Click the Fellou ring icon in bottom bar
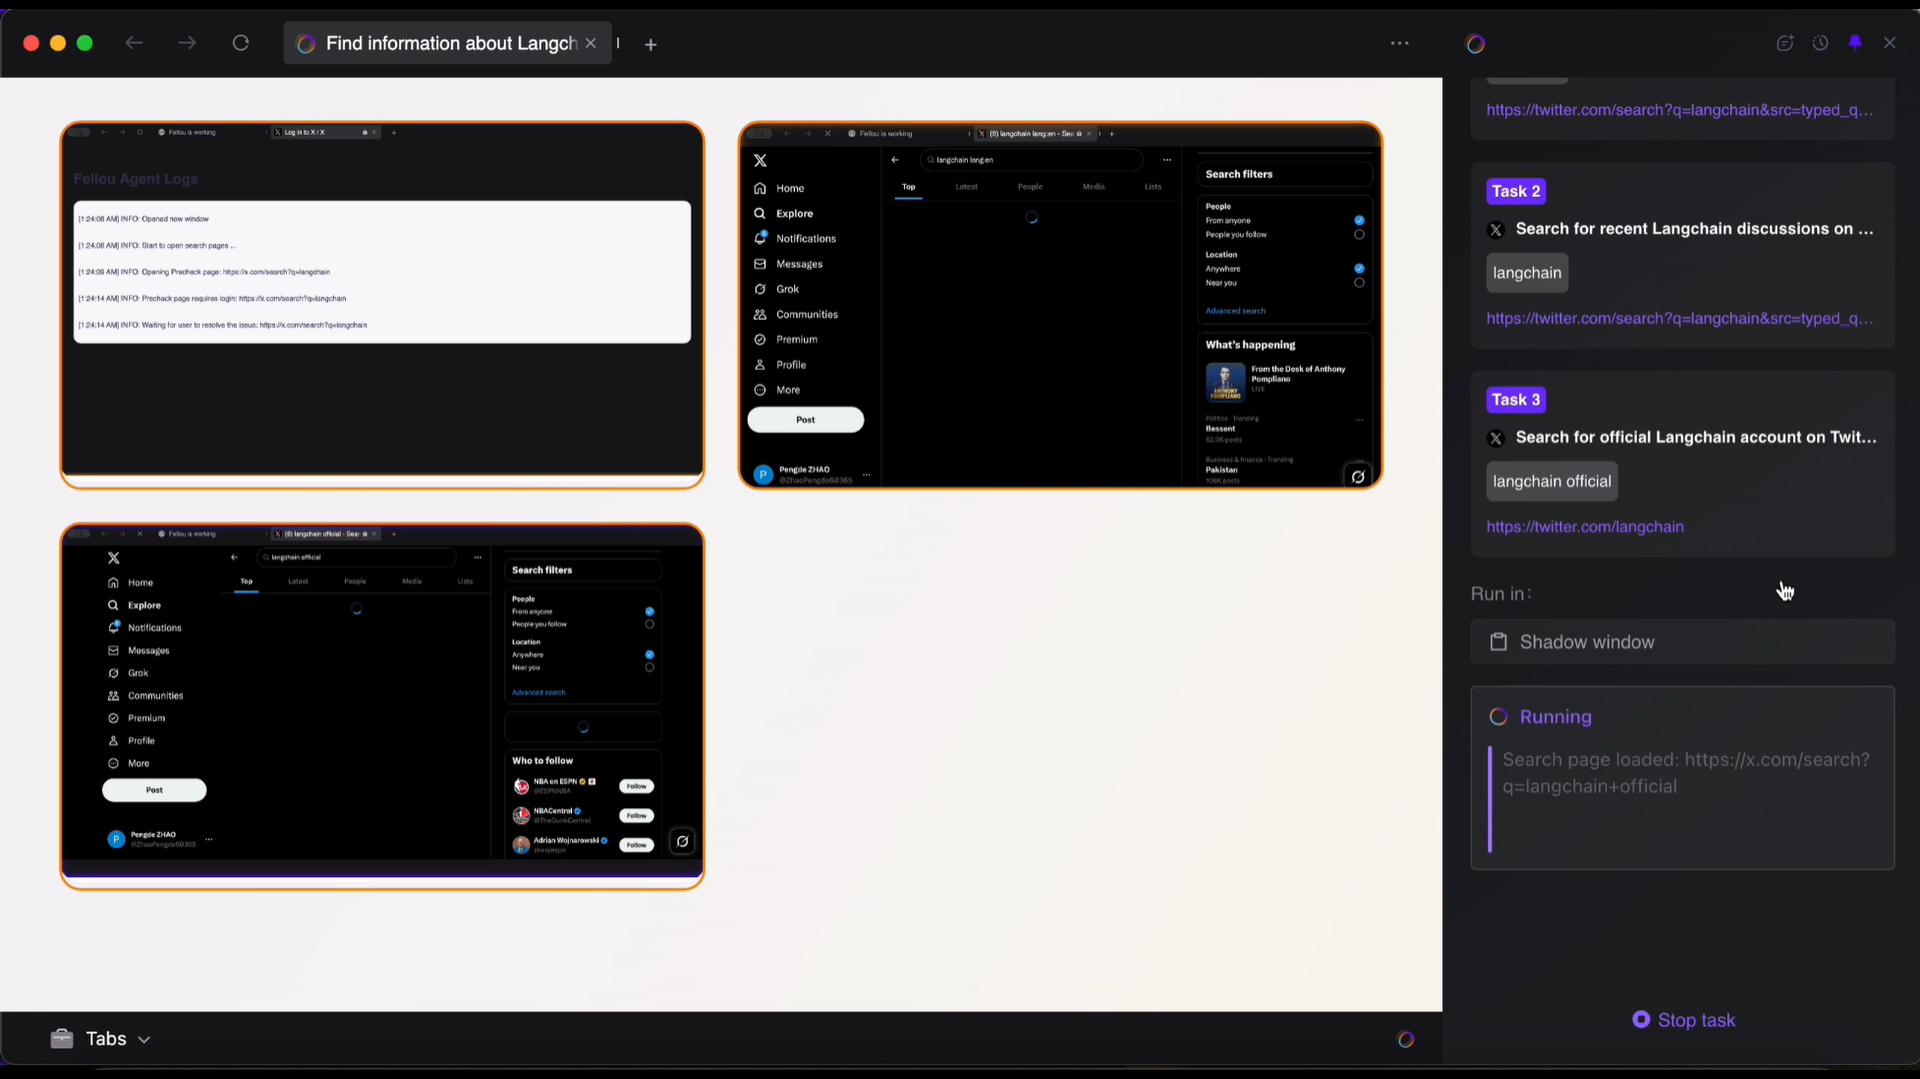Viewport: 1920px width, 1079px height. tap(1406, 1039)
